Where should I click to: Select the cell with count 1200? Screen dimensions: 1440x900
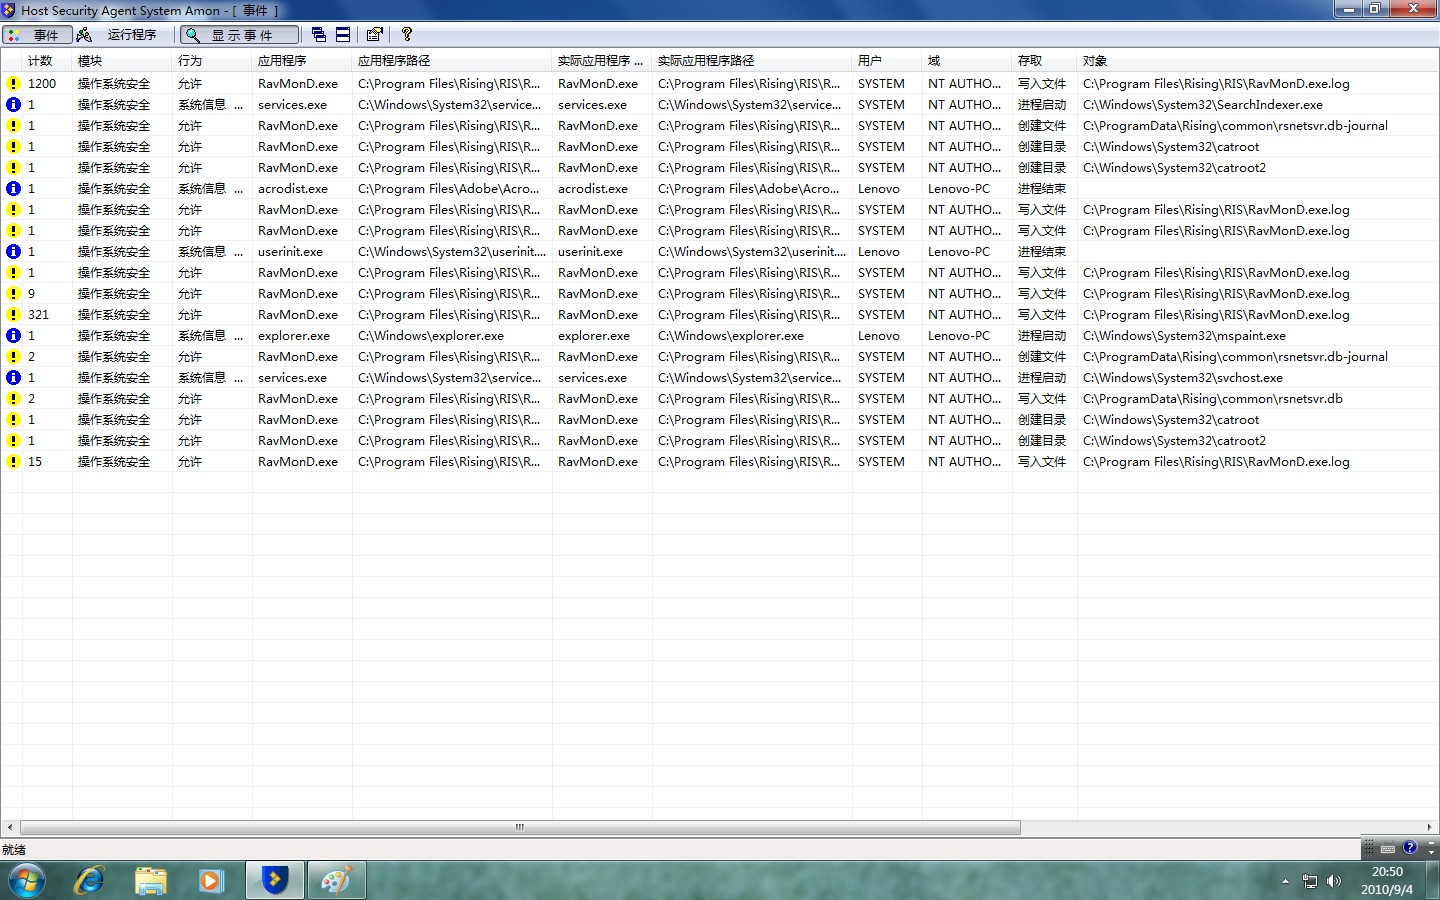[42, 84]
